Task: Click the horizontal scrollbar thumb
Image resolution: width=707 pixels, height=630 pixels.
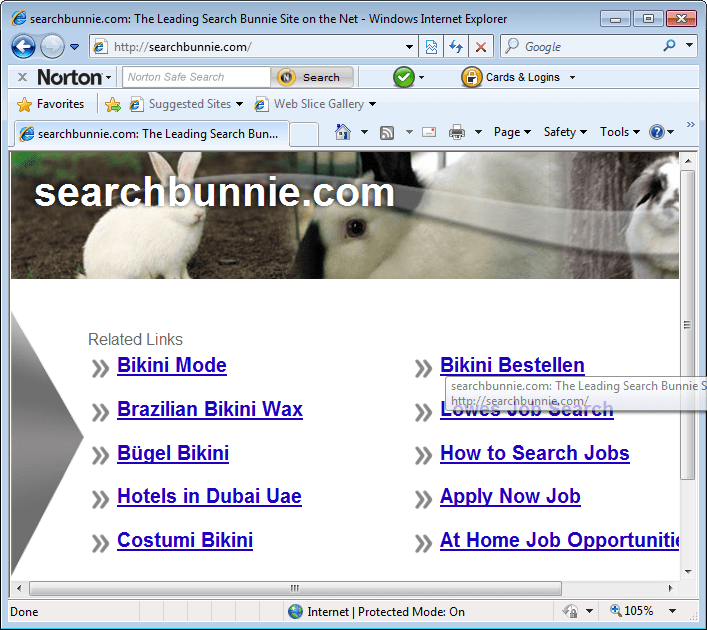Action: pos(295,588)
